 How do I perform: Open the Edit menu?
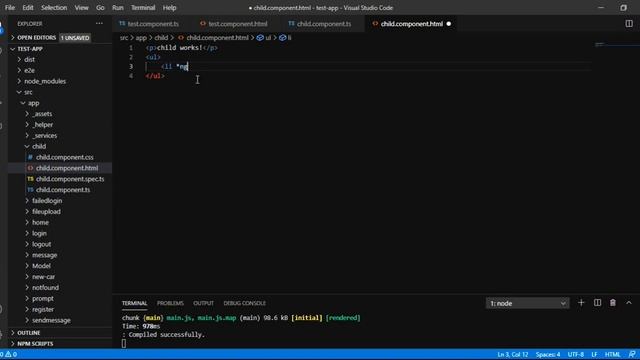(x=28, y=8)
